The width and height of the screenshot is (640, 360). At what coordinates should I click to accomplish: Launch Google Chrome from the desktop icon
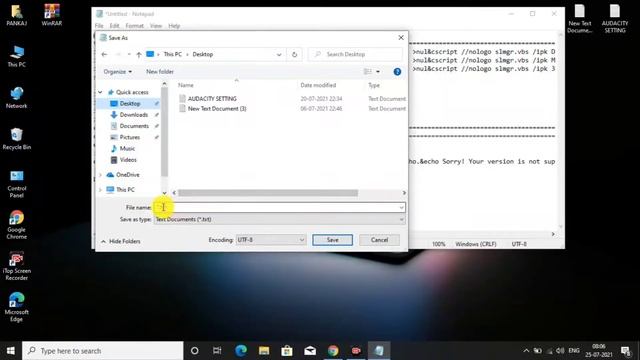17,225
